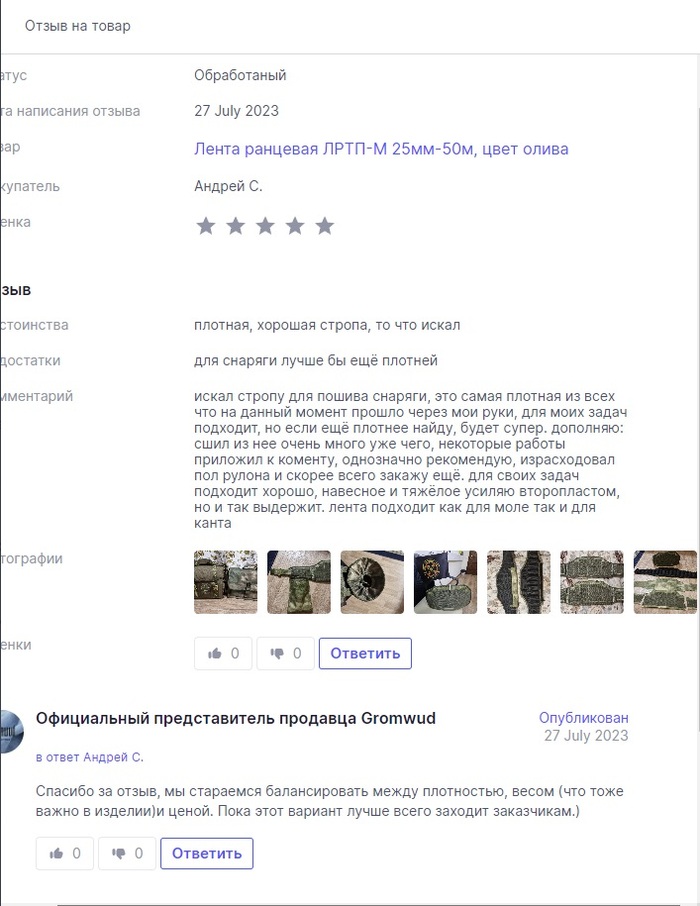Image resolution: width=700 pixels, height=906 pixels.
Task: Dislike the Gromwud seller reply
Action: click(x=127, y=853)
